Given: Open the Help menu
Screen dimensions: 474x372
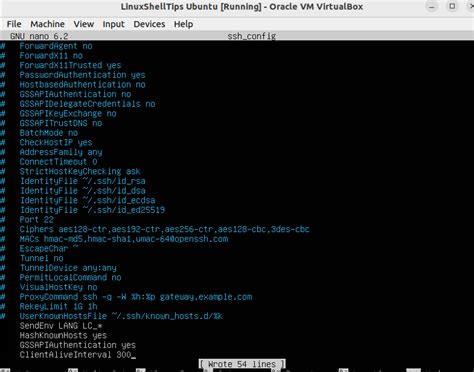Looking at the screenshot, I should click(x=183, y=24).
